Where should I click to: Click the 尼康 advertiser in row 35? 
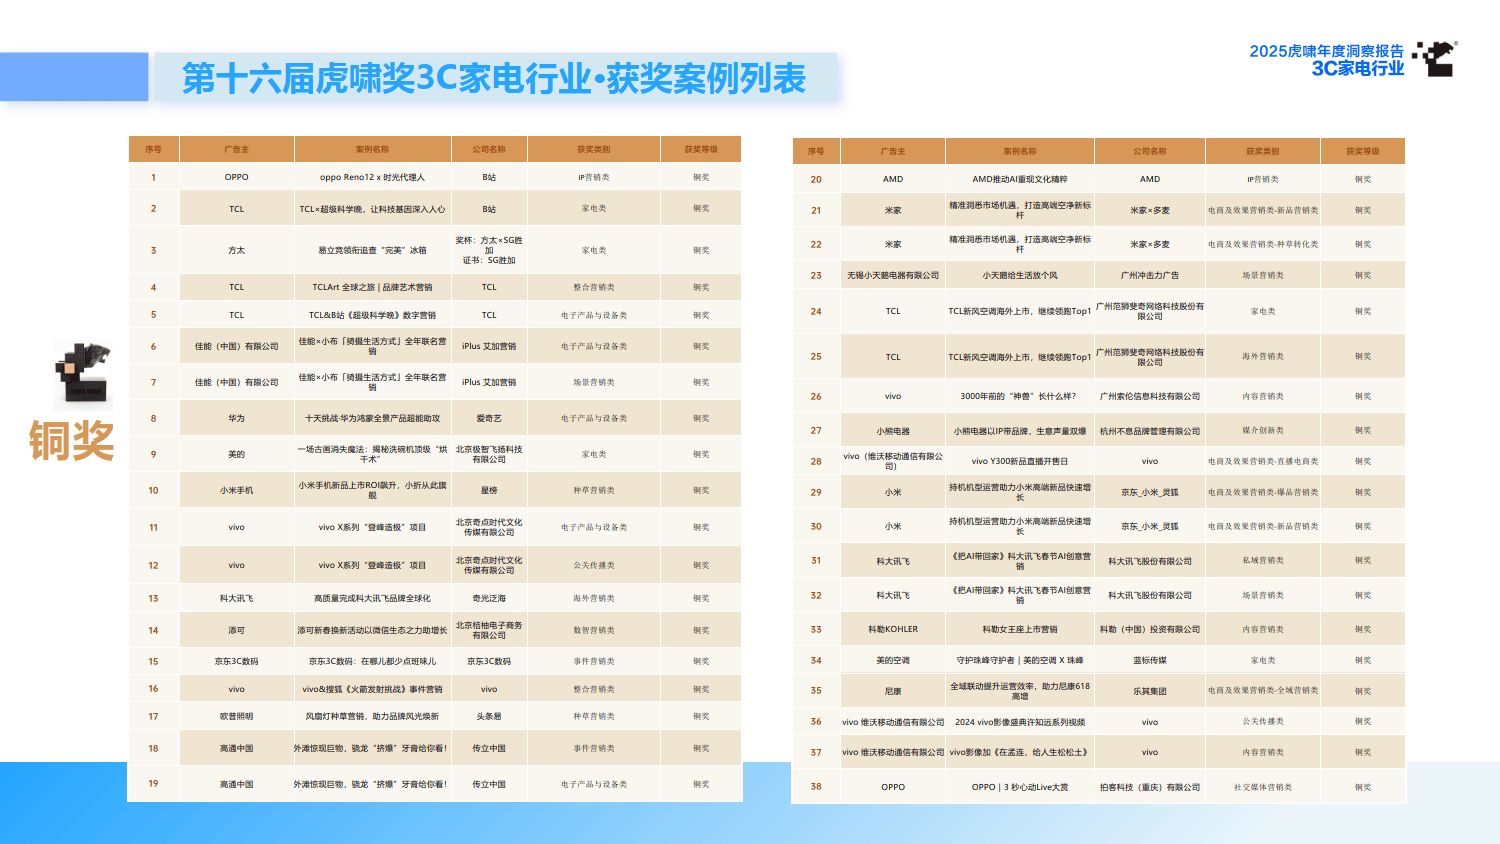(893, 690)
